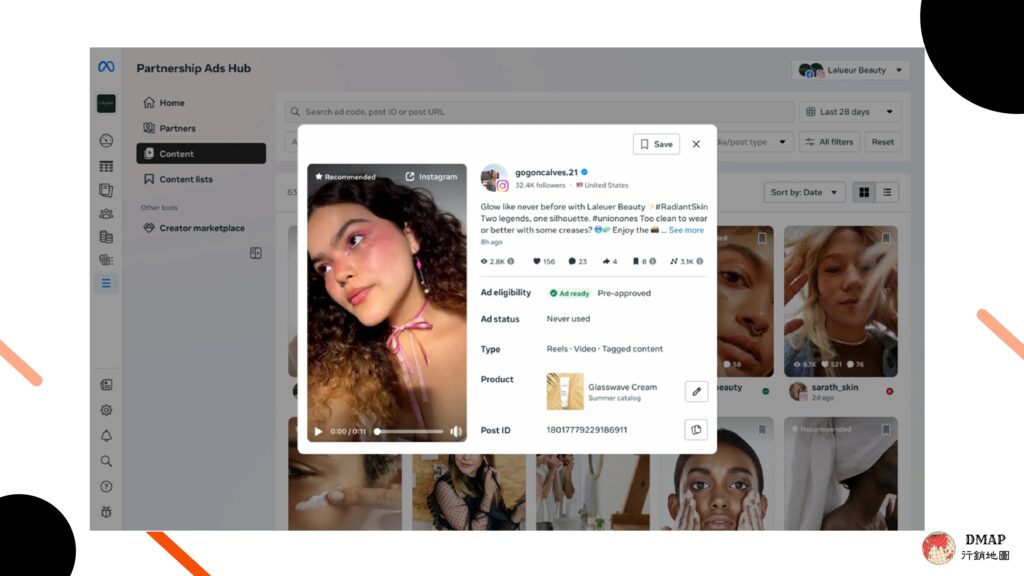
Task: Open the Sort by: Date dropdown
Action: pyautogui.click(x=804, y=192)
